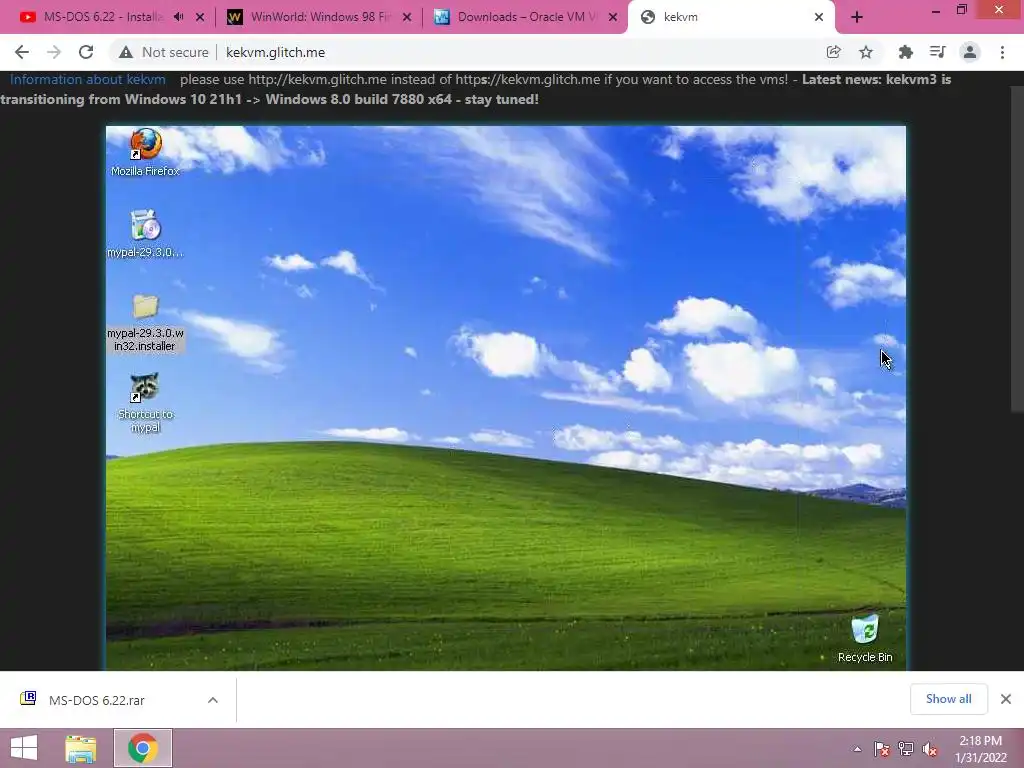Click the muted volume tray icon

(x=929, y=749)
